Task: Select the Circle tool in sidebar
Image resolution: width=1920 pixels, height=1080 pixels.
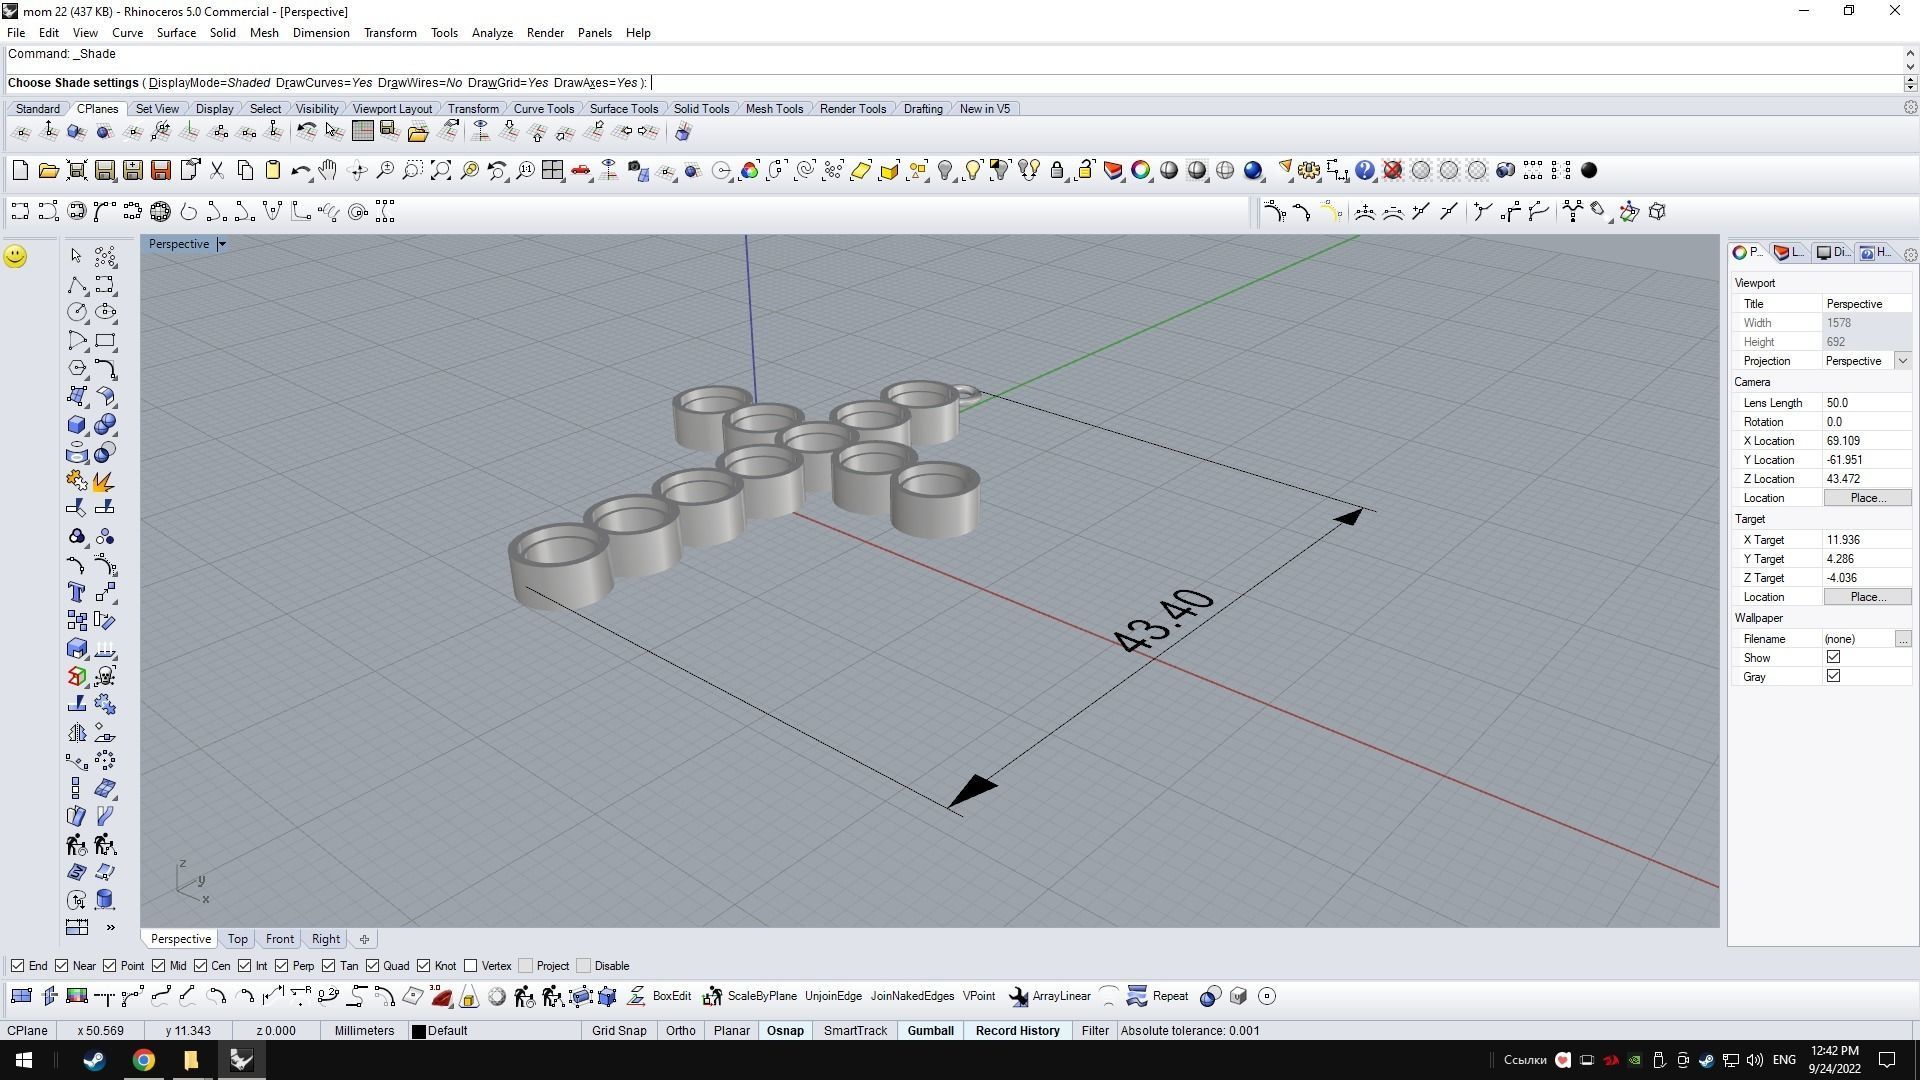Action: coord(76,313)
